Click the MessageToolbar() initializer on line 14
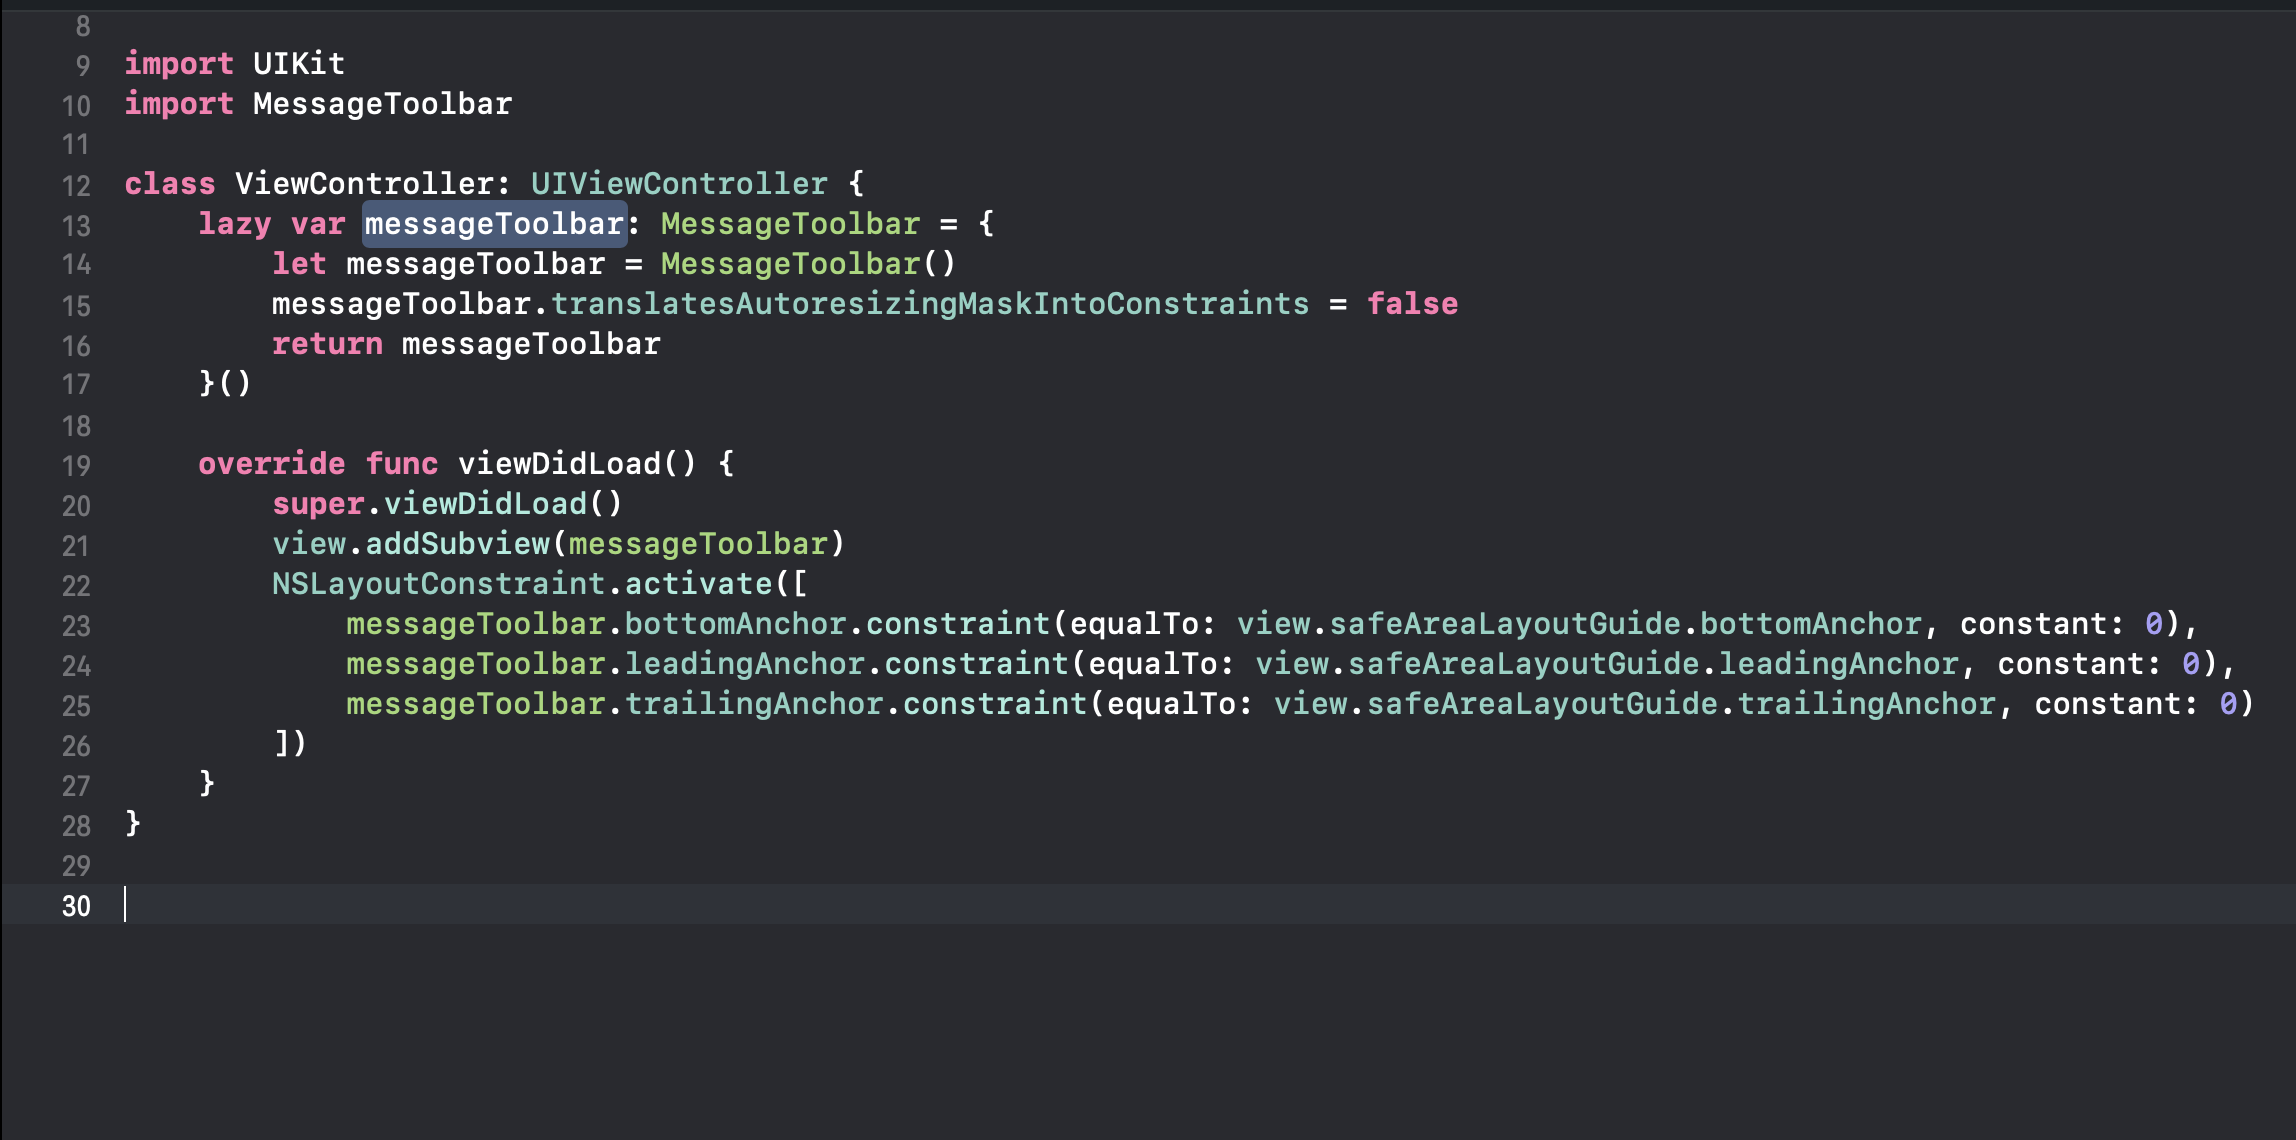The image size is (2296, 1140). [x=790, y=264]
